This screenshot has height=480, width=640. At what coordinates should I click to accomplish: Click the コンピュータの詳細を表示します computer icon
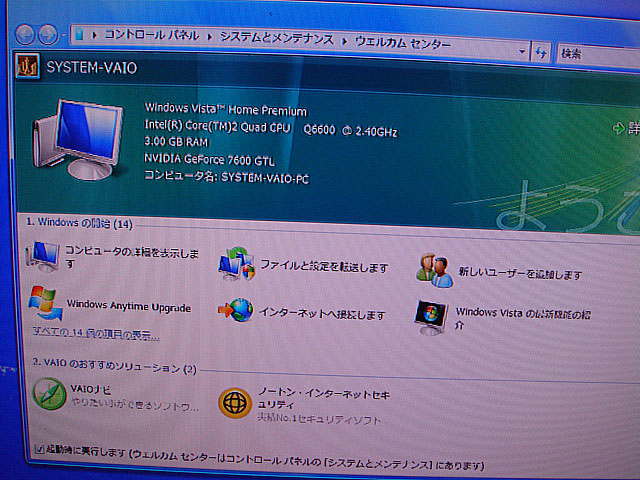(x=42, y=256)
